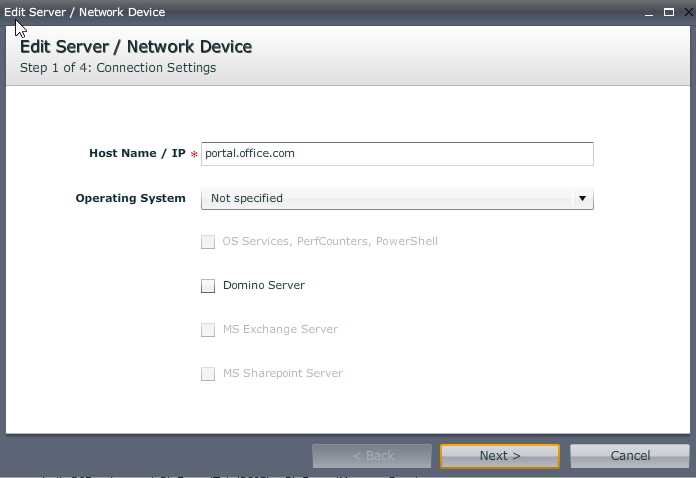Toggle the MS Exchange Server checkbox

208,330
